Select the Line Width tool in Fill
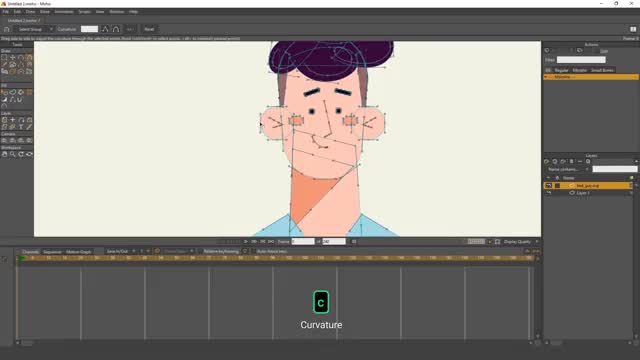Viewport: 640px width, 360px height. 4,99
